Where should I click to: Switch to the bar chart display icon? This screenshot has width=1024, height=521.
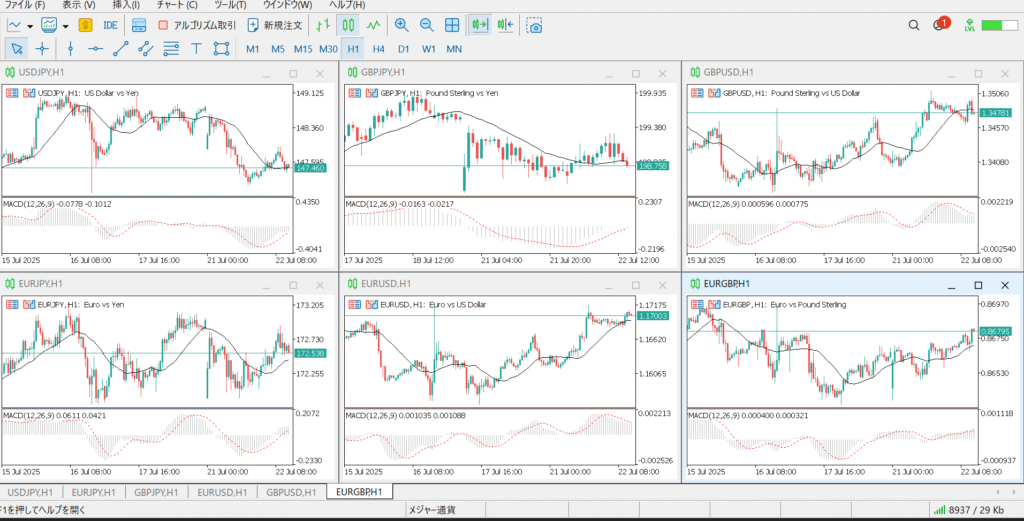tap(323, 25)
